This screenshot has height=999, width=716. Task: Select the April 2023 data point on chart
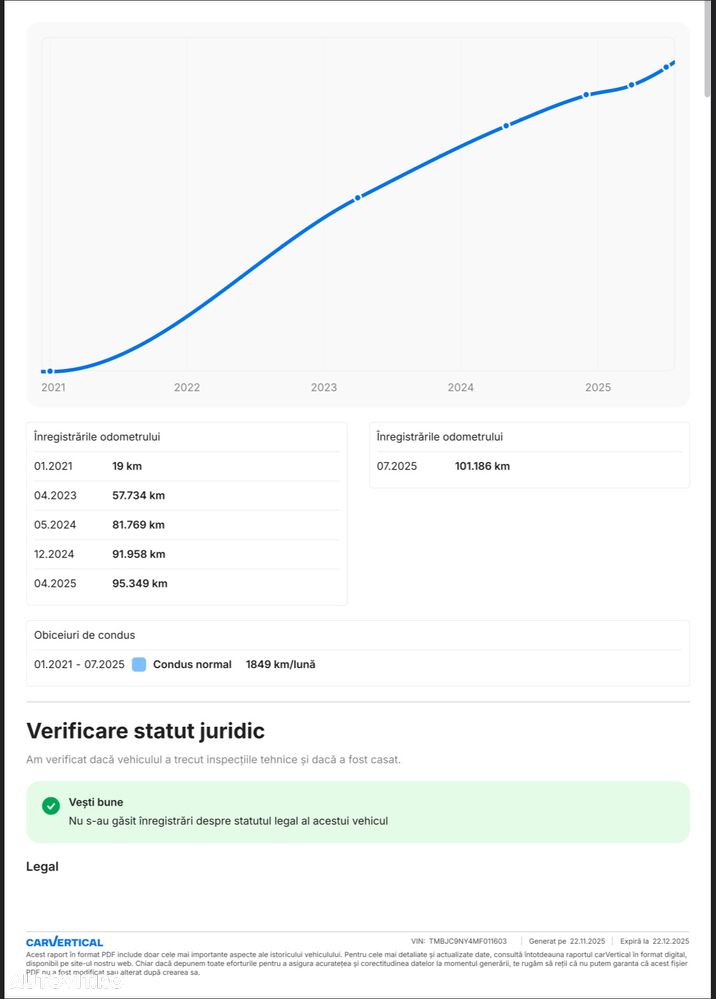tap(358, 197)
